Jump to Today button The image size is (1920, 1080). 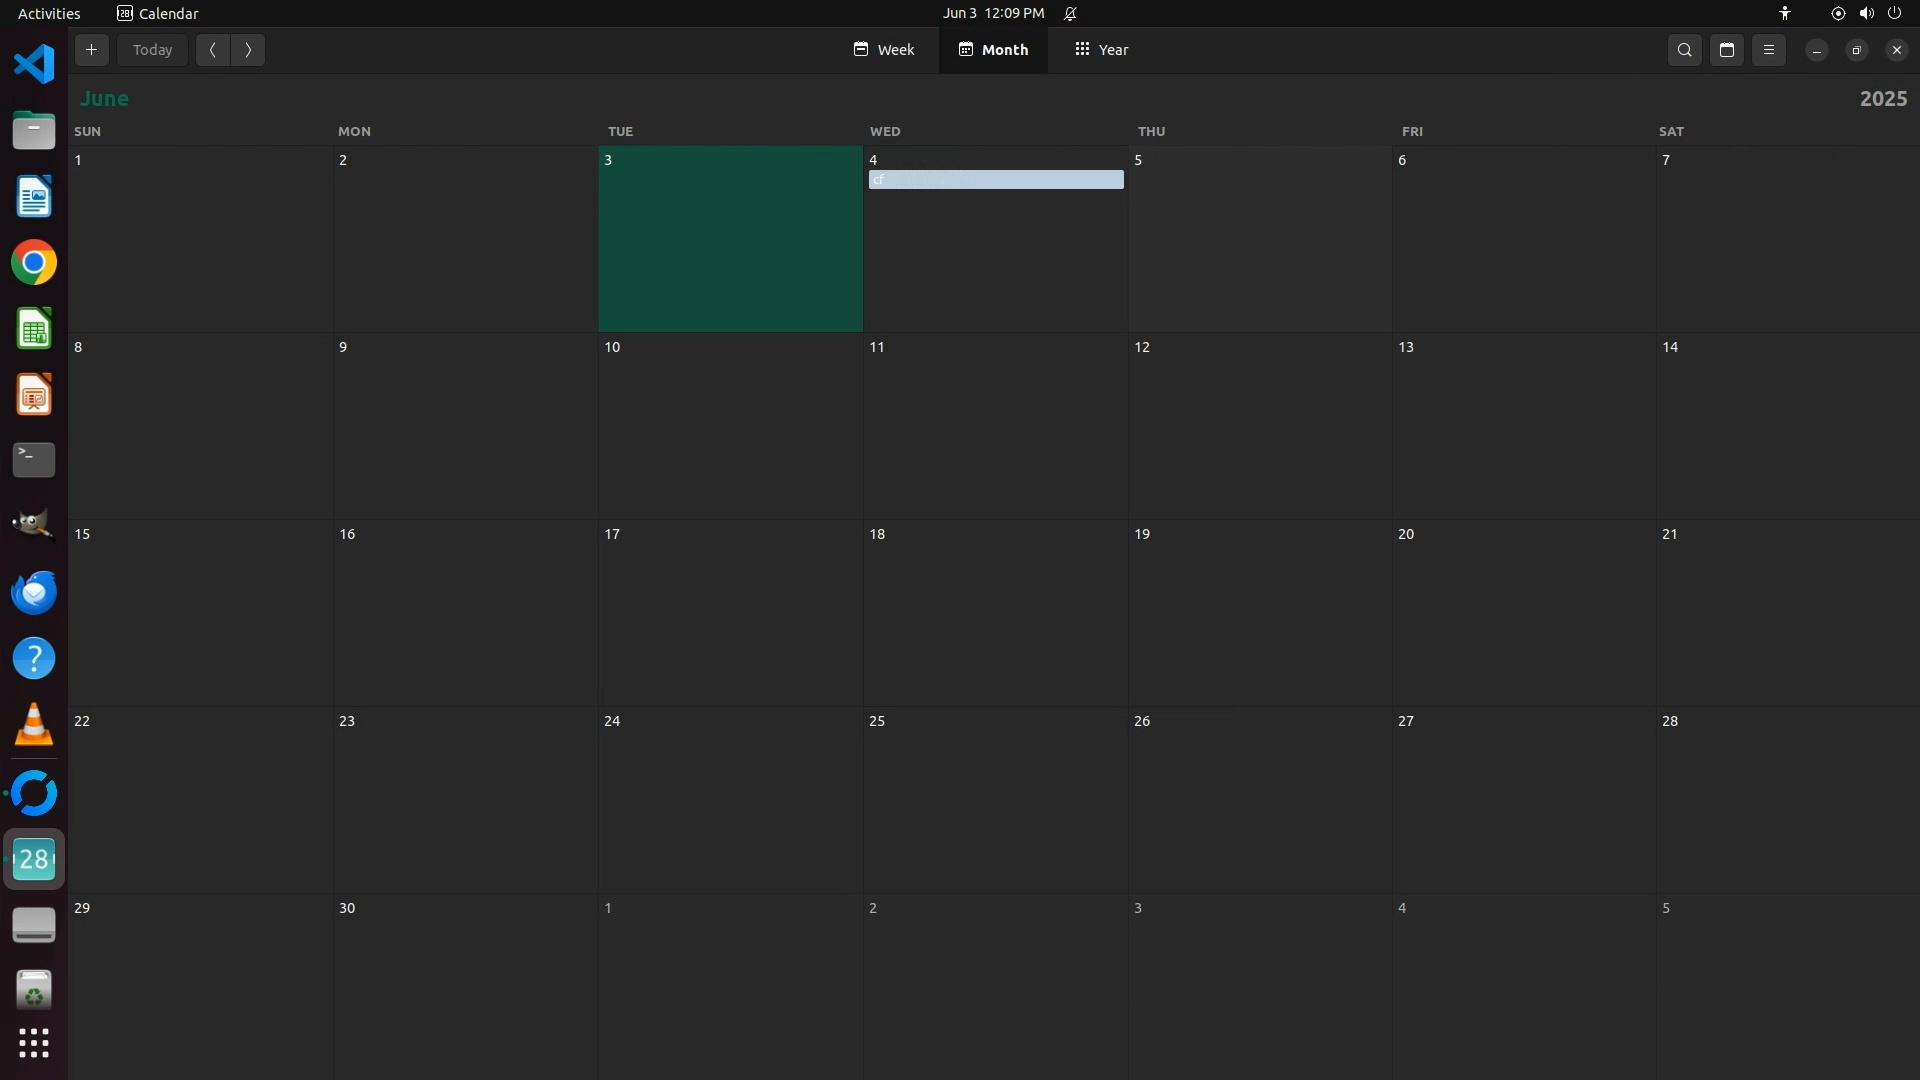pyautogui.click(x=153, y=50)
